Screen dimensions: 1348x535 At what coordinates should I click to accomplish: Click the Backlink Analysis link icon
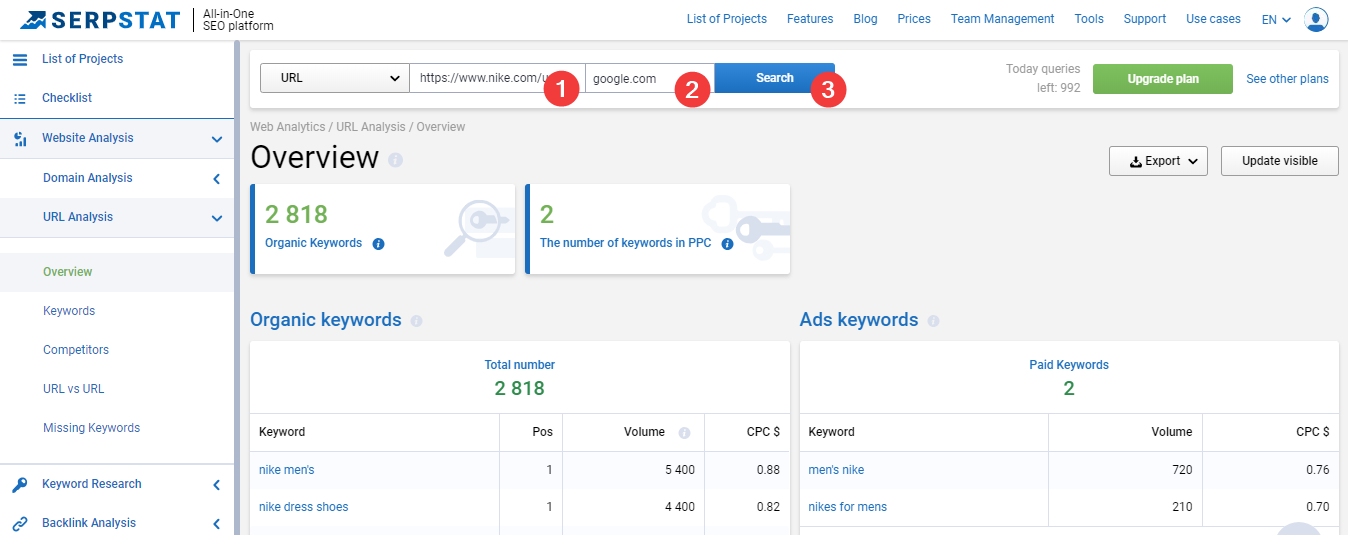click(20, 523)
